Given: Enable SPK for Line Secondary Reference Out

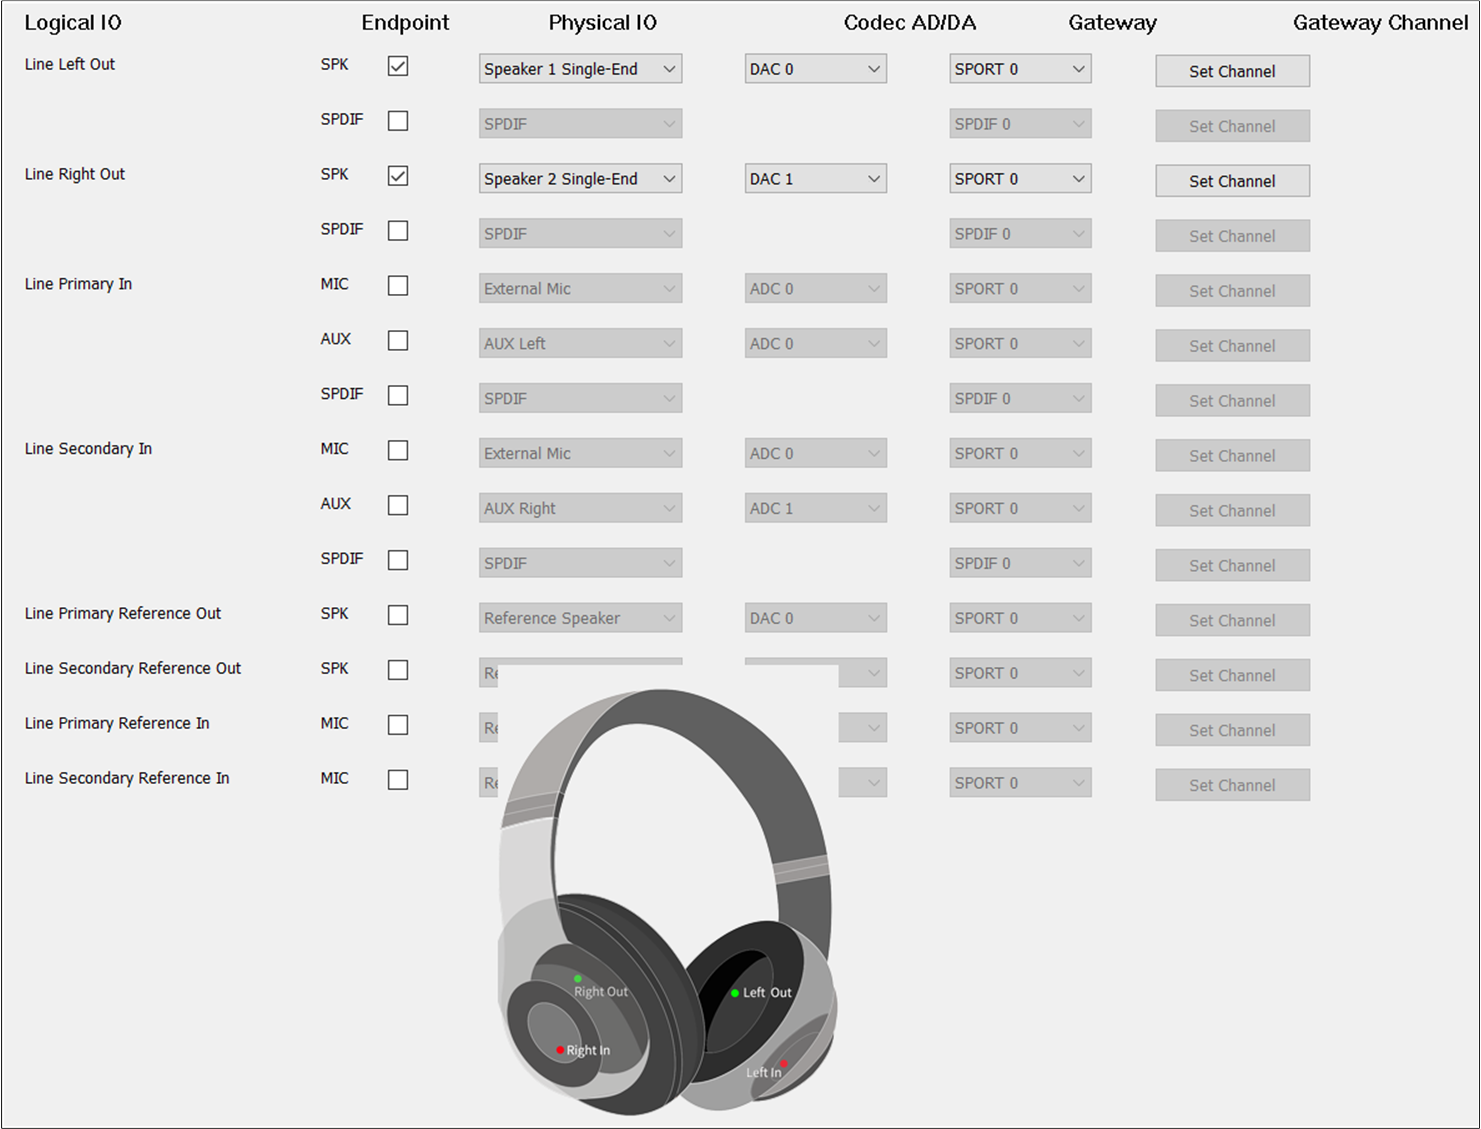Looking at the screenshot, I should 398,670.
